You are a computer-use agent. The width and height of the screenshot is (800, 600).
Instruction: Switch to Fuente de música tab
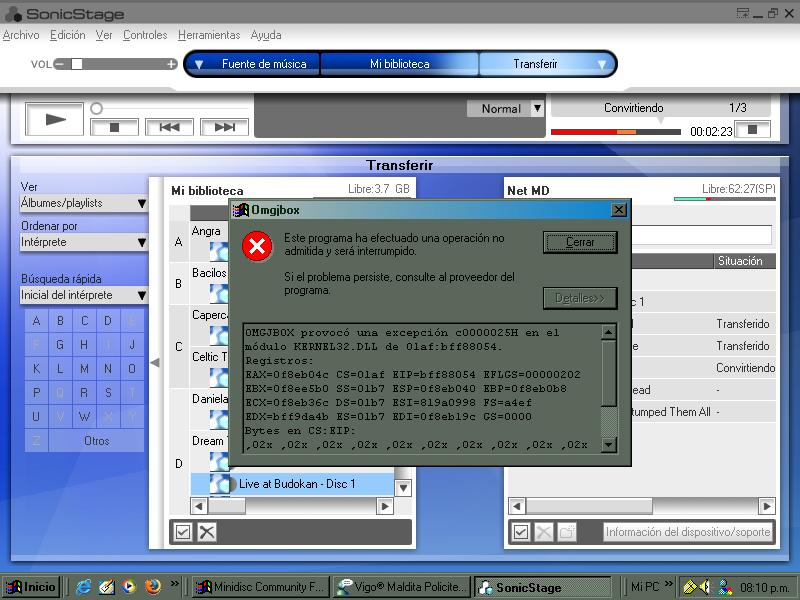[x=264, y=64]
